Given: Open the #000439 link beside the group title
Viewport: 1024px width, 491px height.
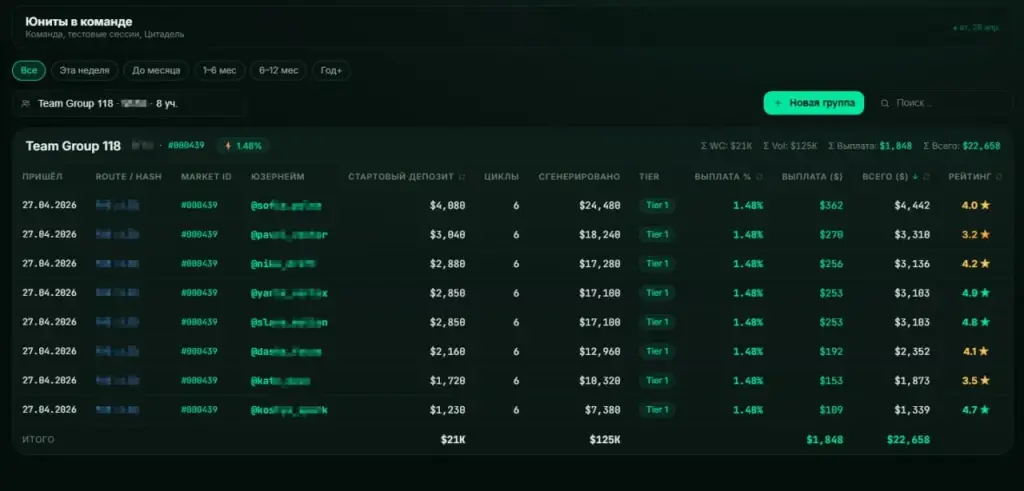Looking at the screenshot, I should coord(186,146).
